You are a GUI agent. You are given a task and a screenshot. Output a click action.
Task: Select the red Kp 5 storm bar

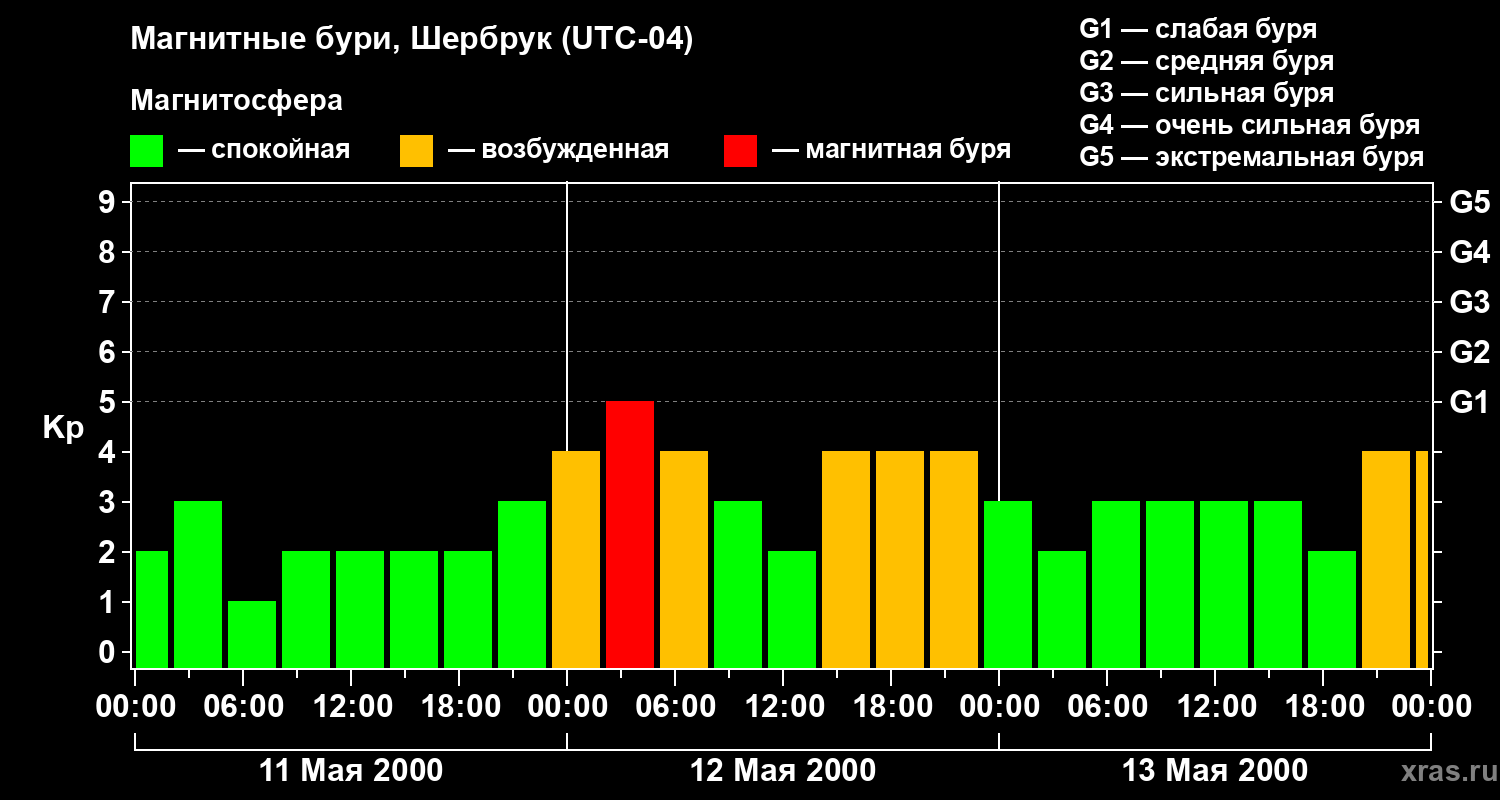[630, 534]
